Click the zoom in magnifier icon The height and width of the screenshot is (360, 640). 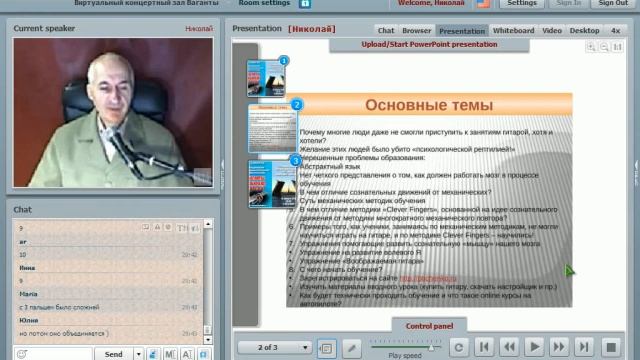591,47
